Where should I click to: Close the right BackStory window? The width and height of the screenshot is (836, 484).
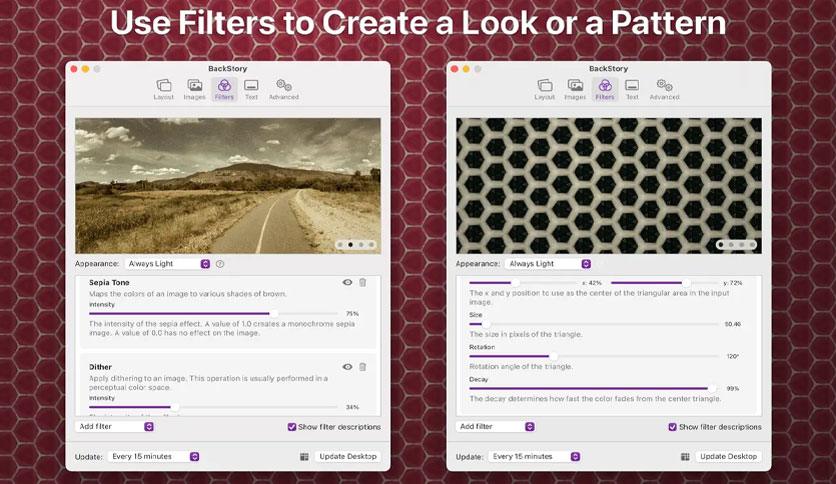coord(455,69)
